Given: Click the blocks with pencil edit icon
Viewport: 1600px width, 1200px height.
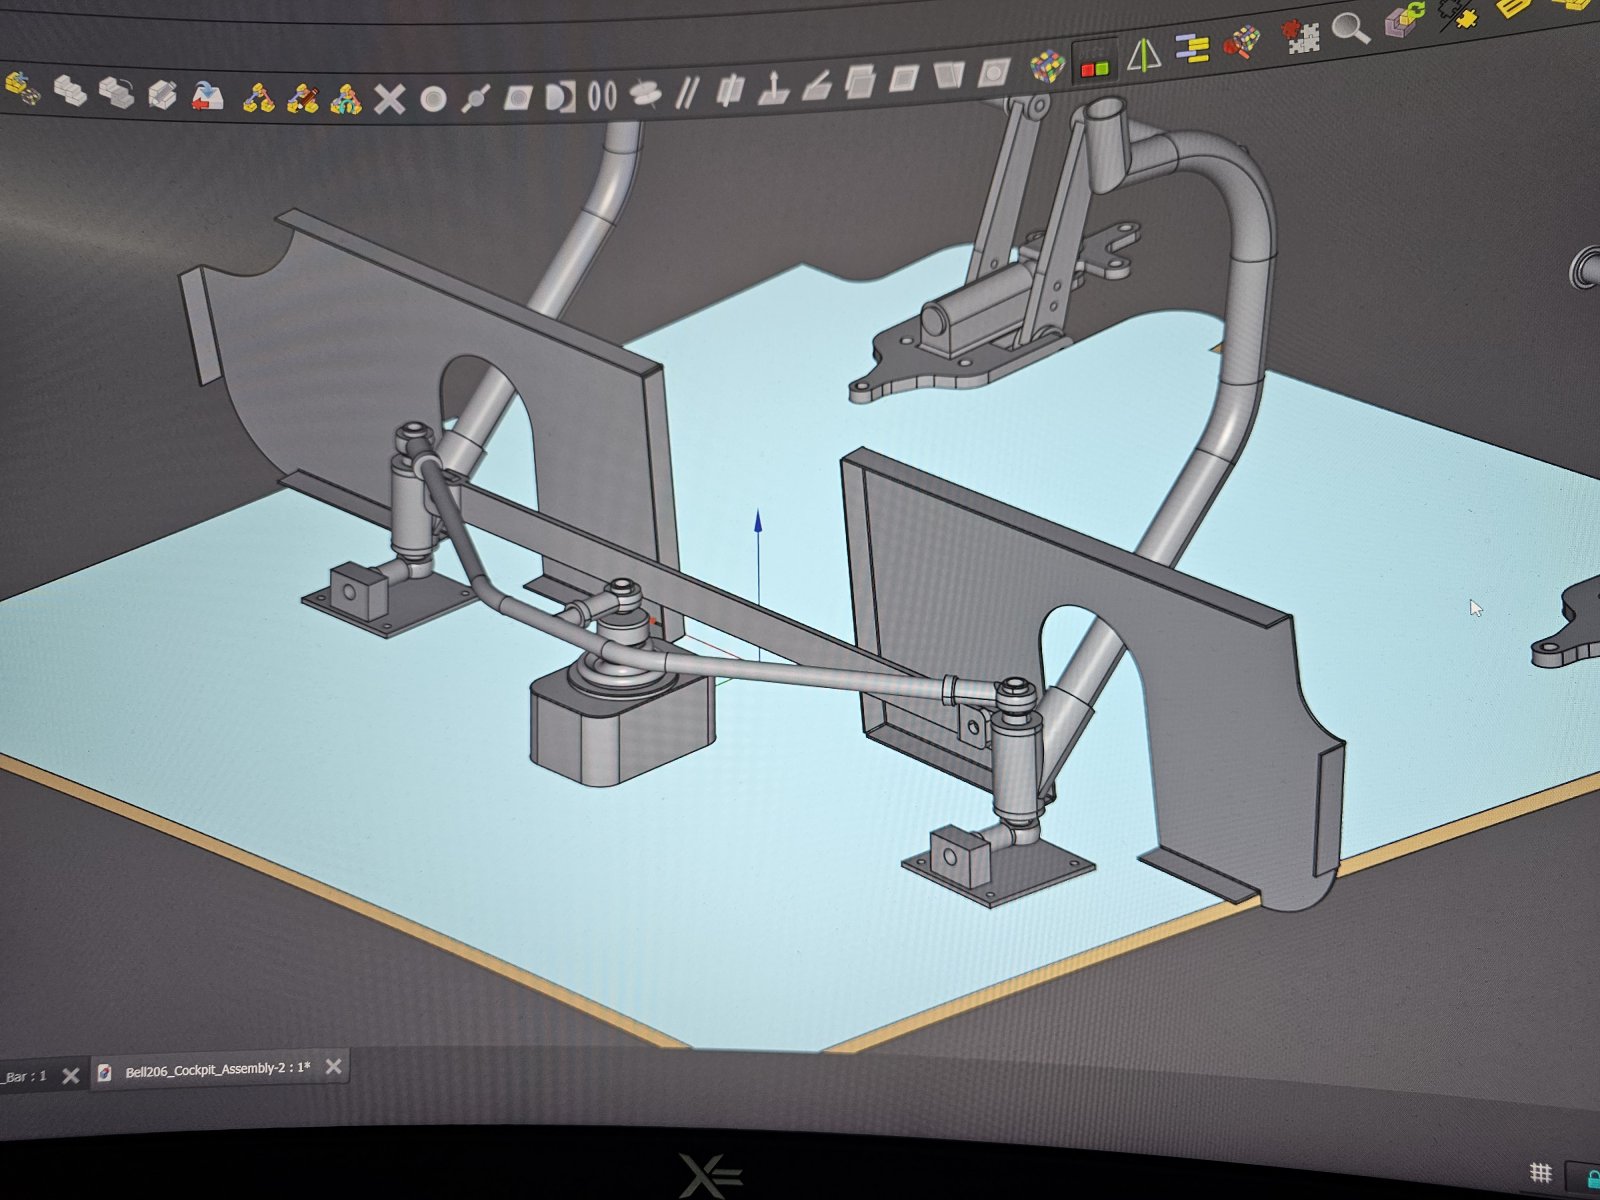Looking at the screenshot, I should (x=162, y=94).
